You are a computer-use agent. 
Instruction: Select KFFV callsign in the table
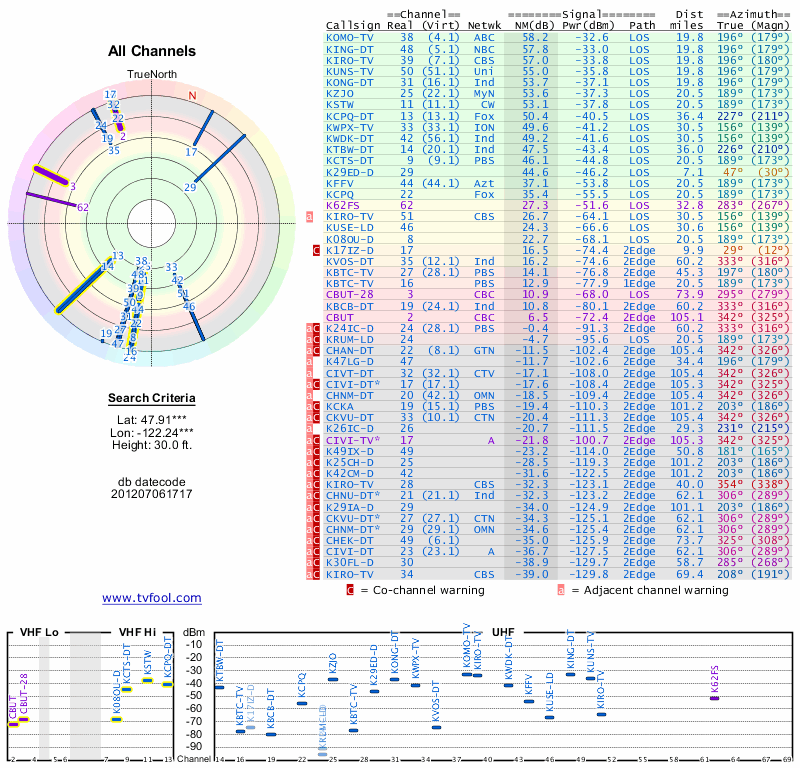coord(339,183)
